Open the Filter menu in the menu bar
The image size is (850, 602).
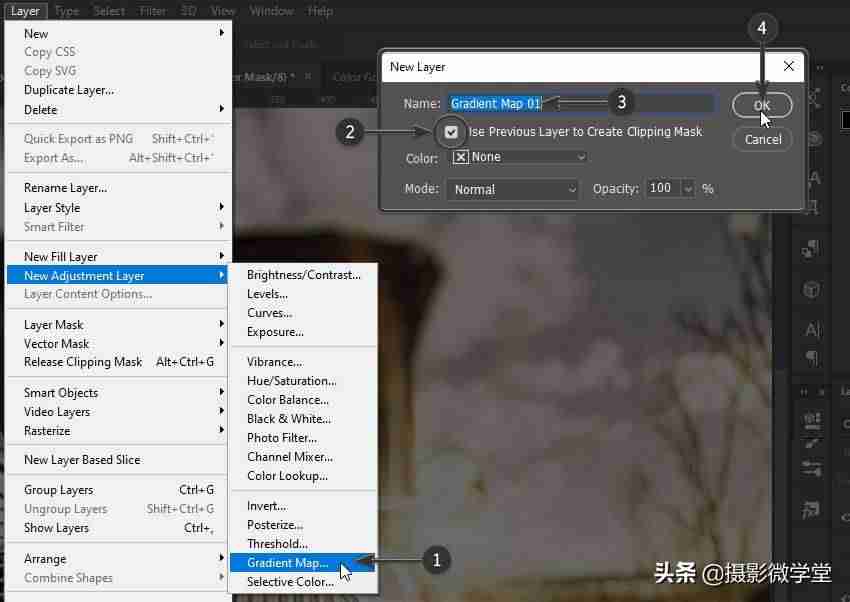(153, 11)
